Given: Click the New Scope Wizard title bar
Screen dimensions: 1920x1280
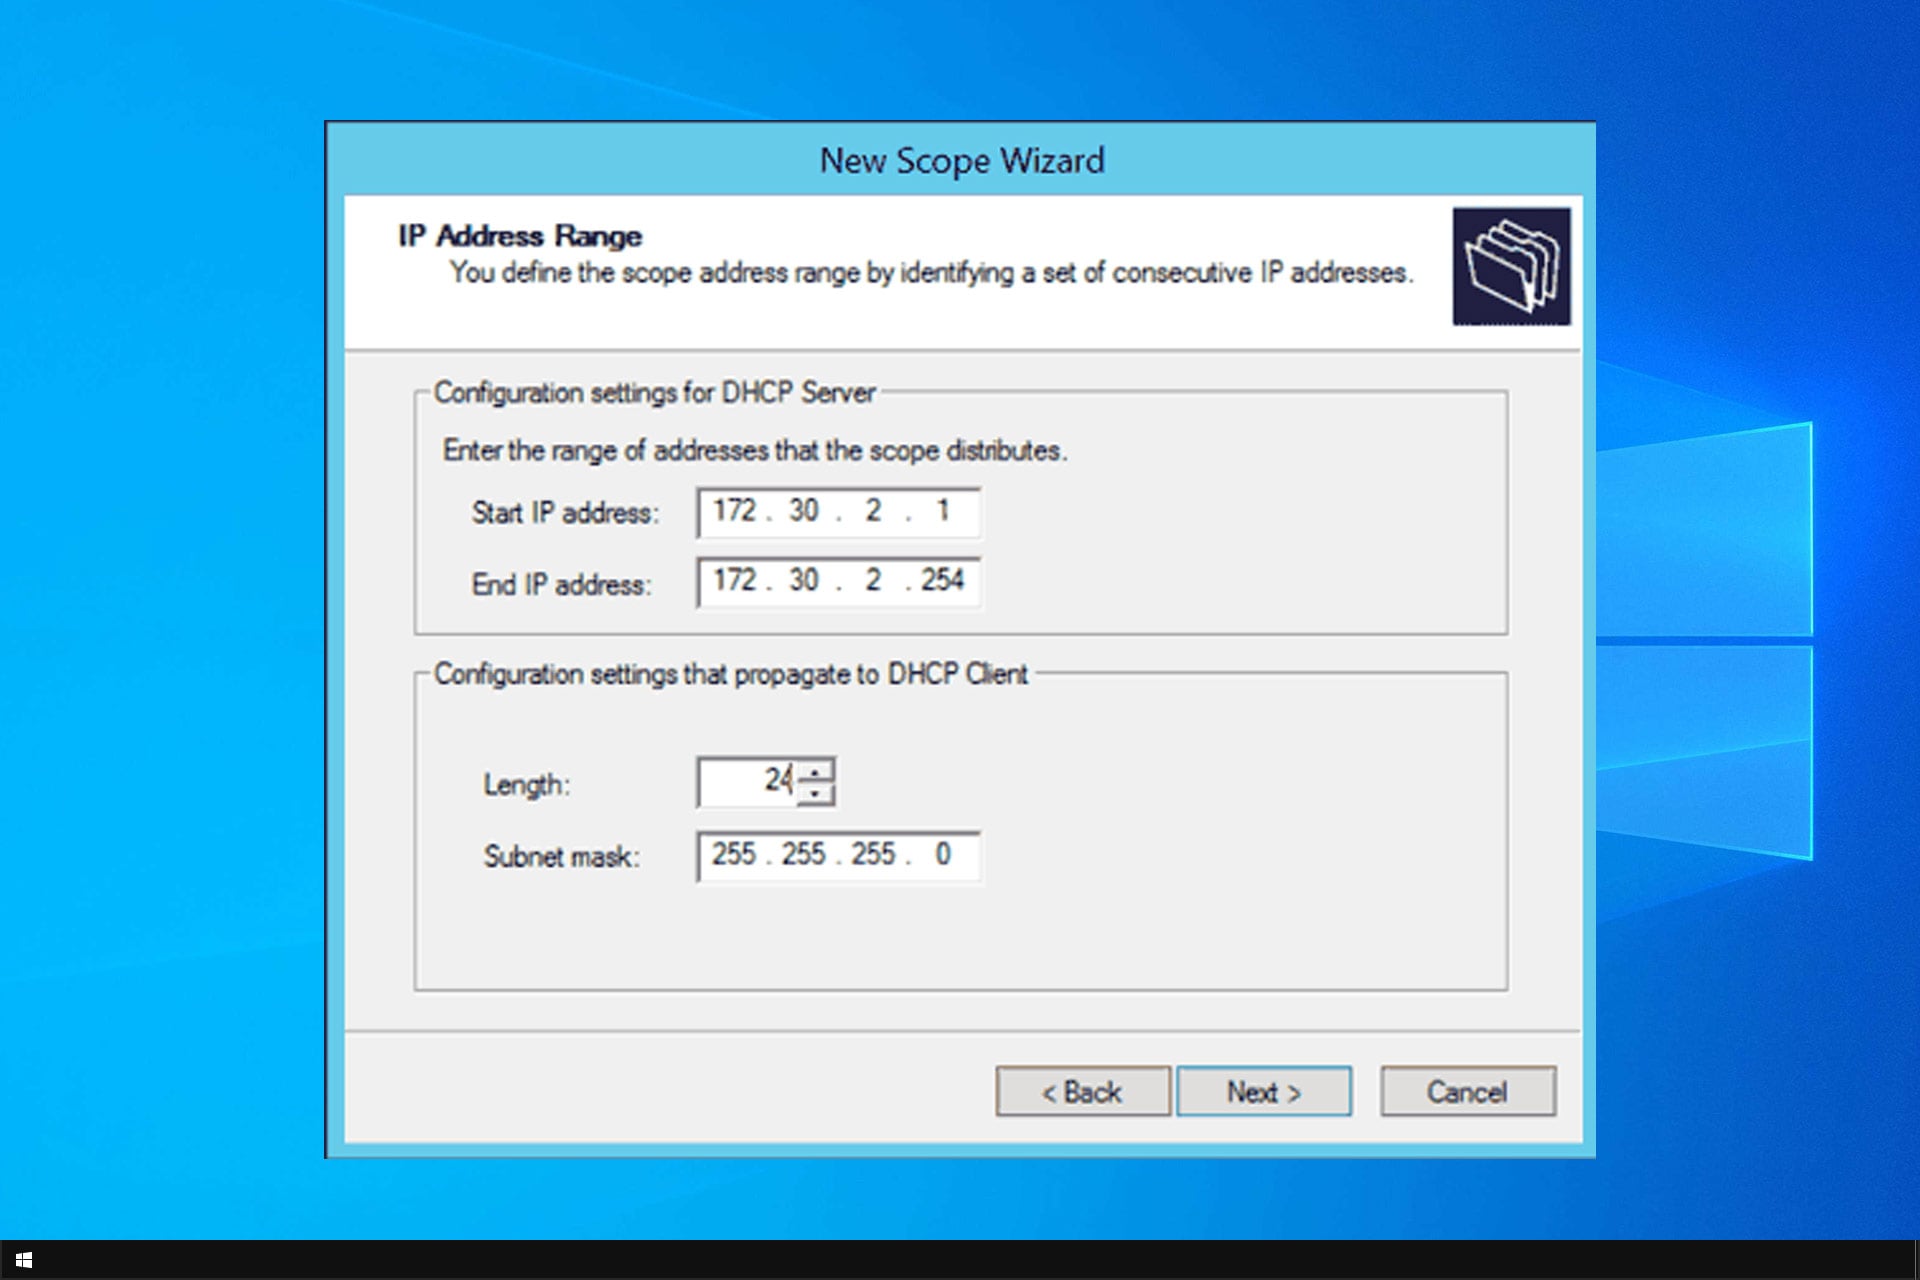Looking at the screenshot, I should [x=960, y=160].
